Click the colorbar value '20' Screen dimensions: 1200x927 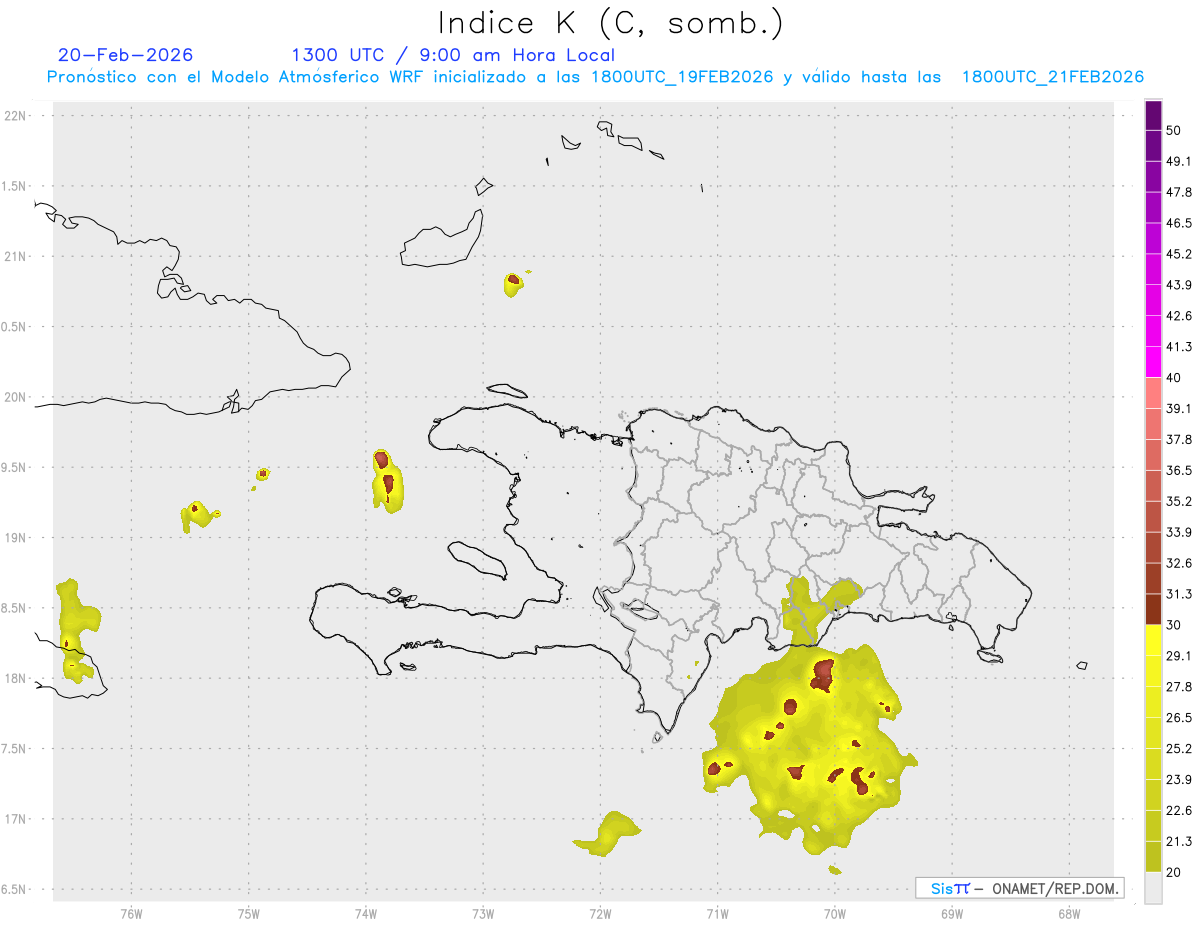coord(1174,872)
